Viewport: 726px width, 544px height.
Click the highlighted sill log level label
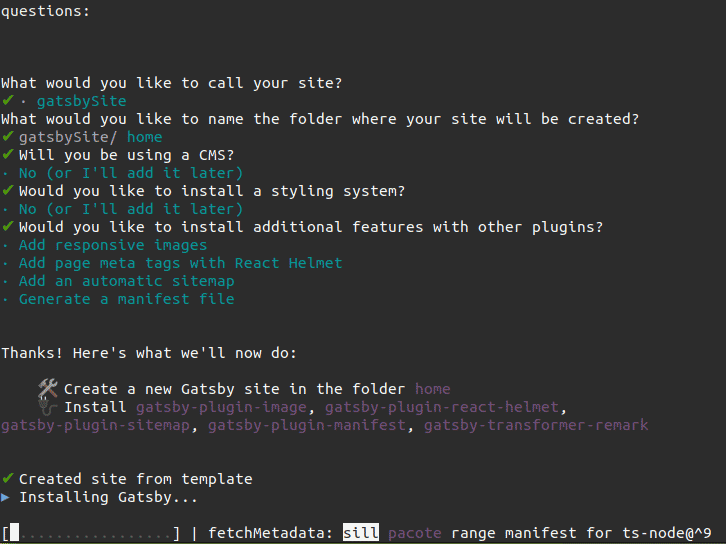click(361, 532)
